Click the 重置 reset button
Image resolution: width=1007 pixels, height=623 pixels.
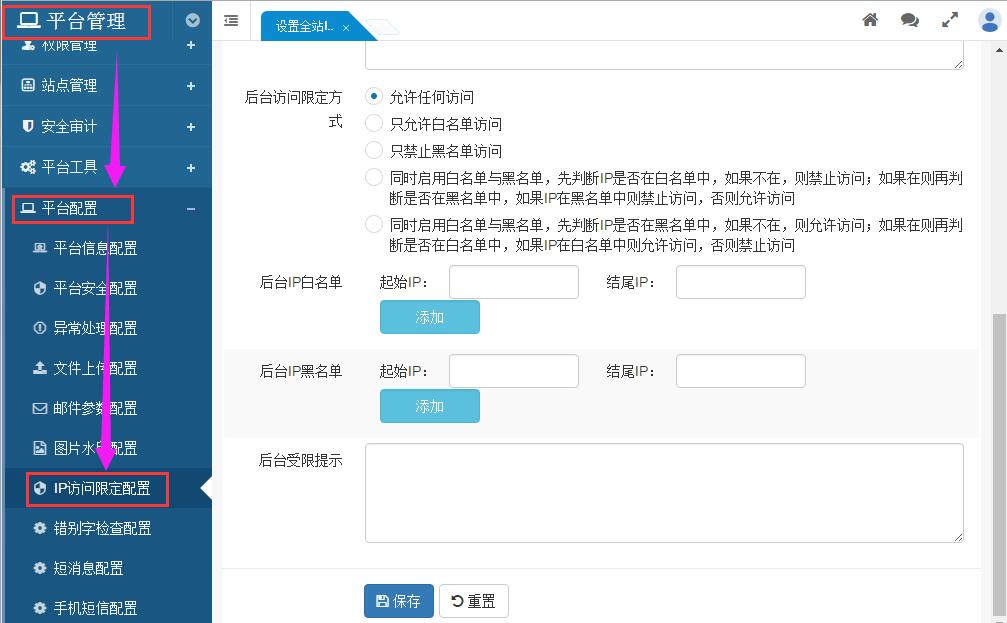[x=474, y=601]
